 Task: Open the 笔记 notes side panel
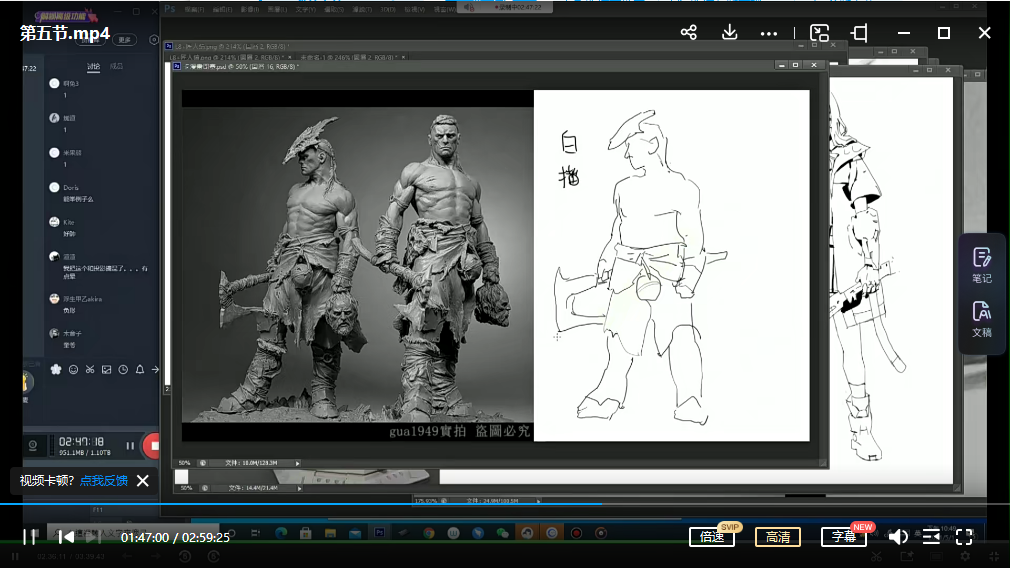pyautogui.click(x=982, y=265)
